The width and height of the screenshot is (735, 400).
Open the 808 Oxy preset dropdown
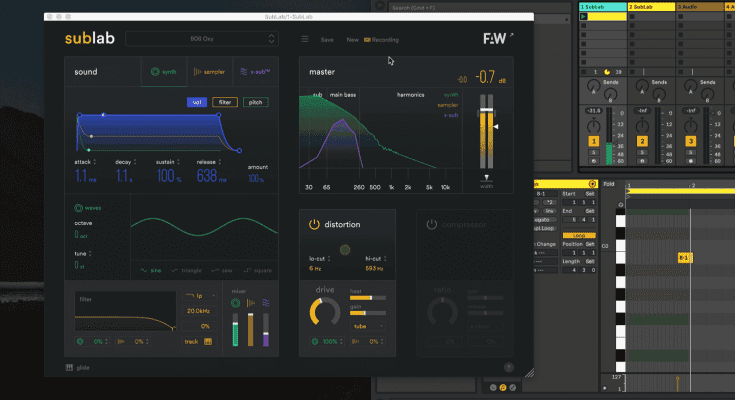click(201, 39)
